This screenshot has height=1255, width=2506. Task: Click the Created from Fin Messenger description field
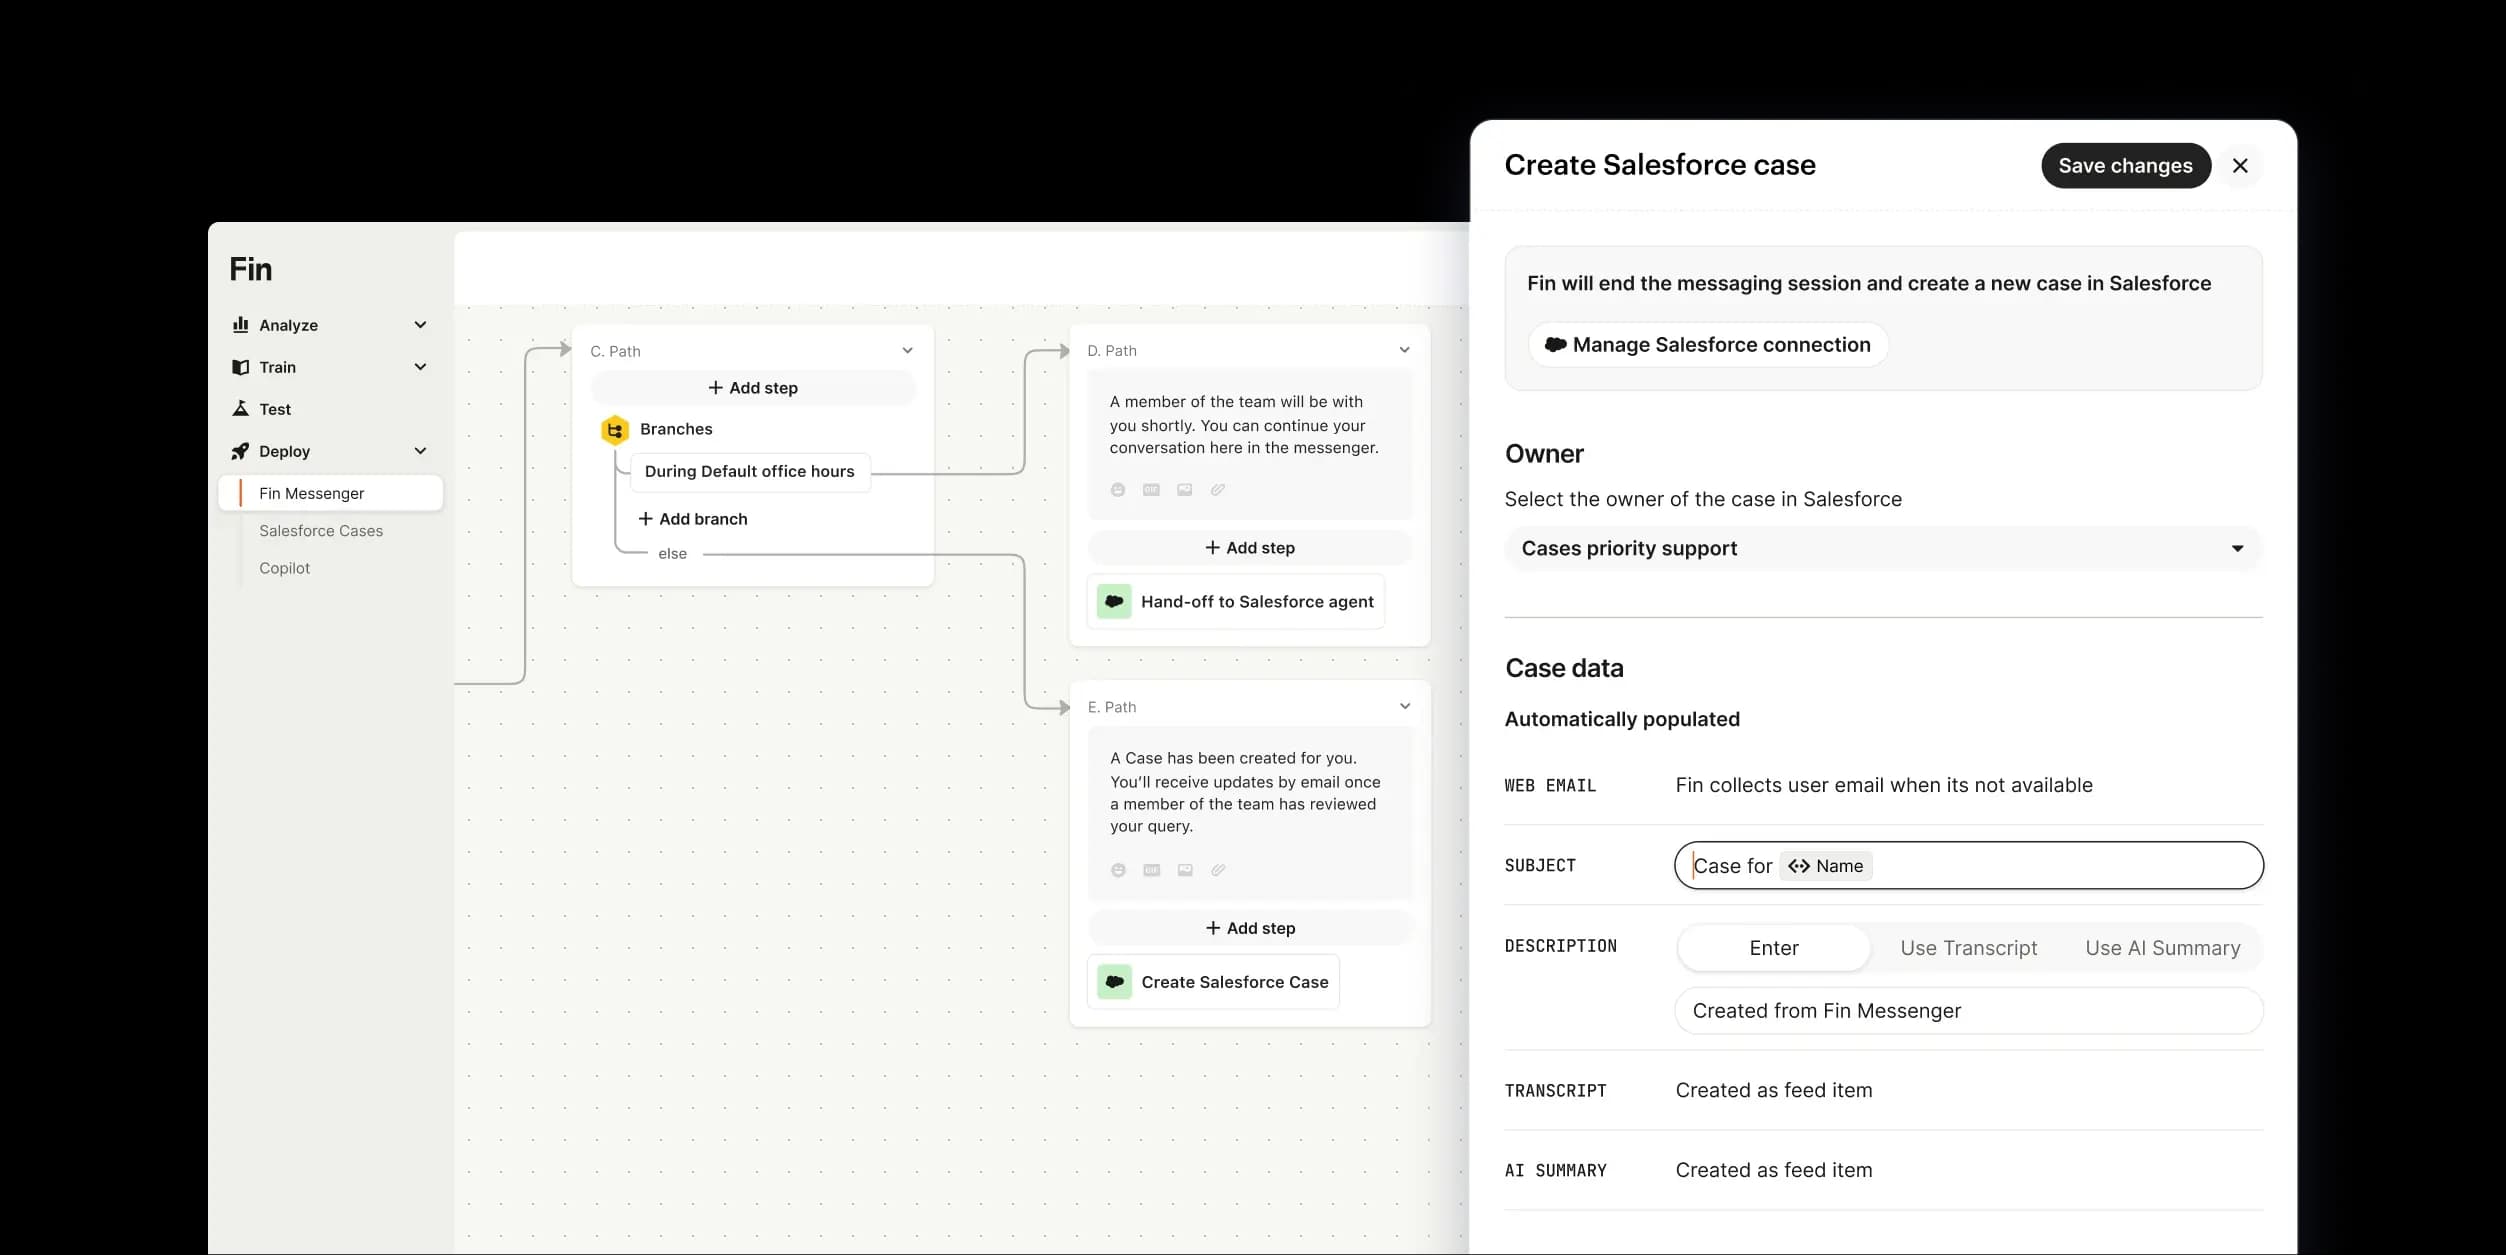[x=1968, y=1011]
